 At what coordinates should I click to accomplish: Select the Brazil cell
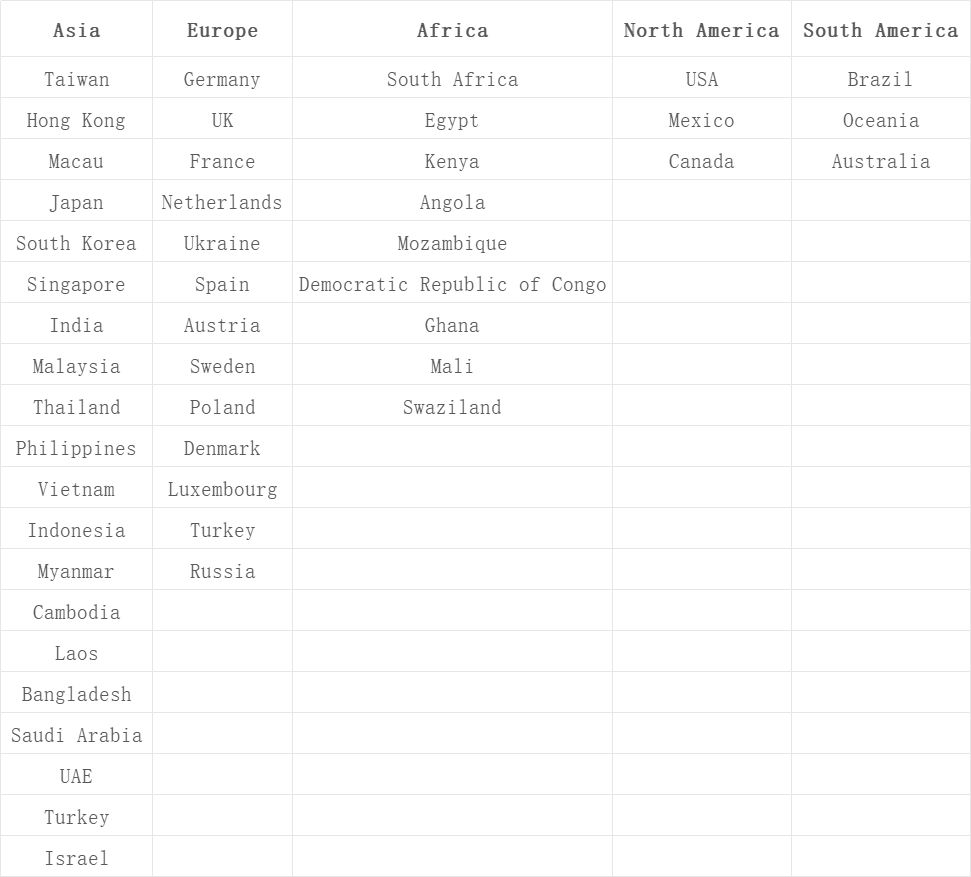[880, 79]
